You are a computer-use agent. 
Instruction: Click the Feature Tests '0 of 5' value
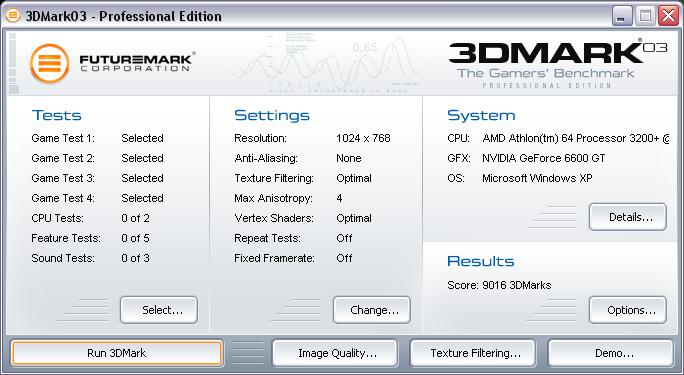135,238
